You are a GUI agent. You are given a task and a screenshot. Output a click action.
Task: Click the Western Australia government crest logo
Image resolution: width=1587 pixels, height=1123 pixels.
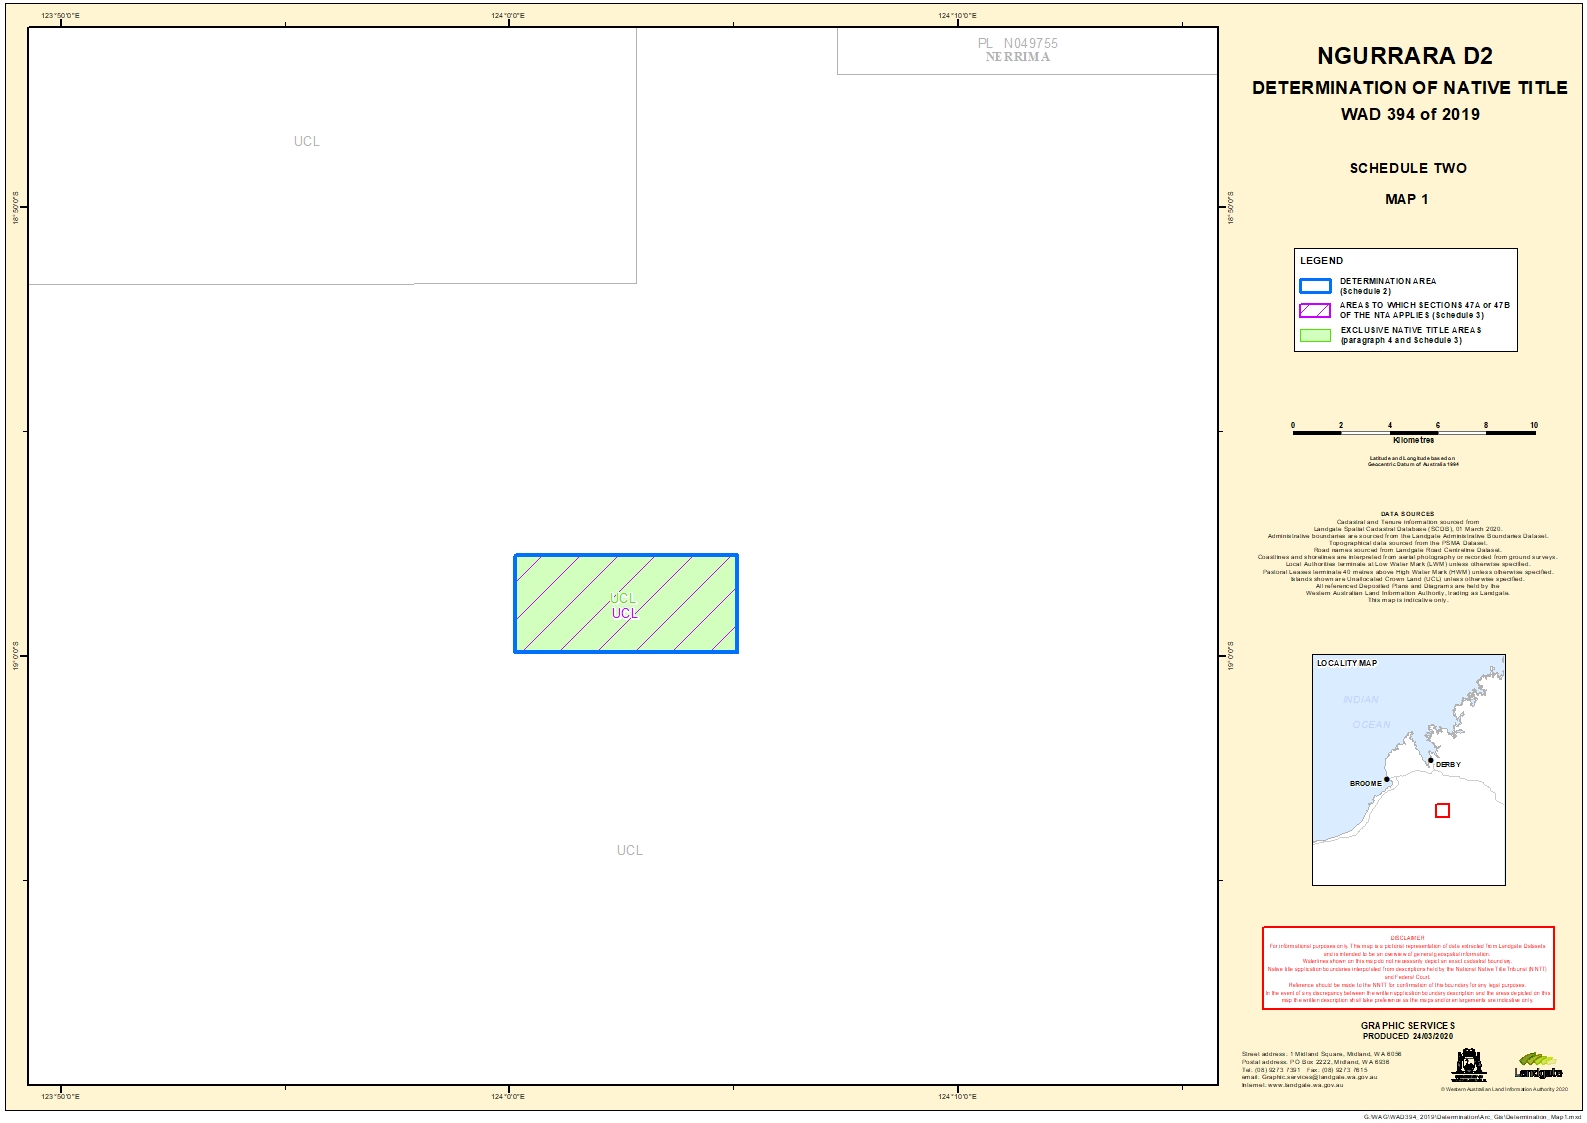[1469, 1065]
